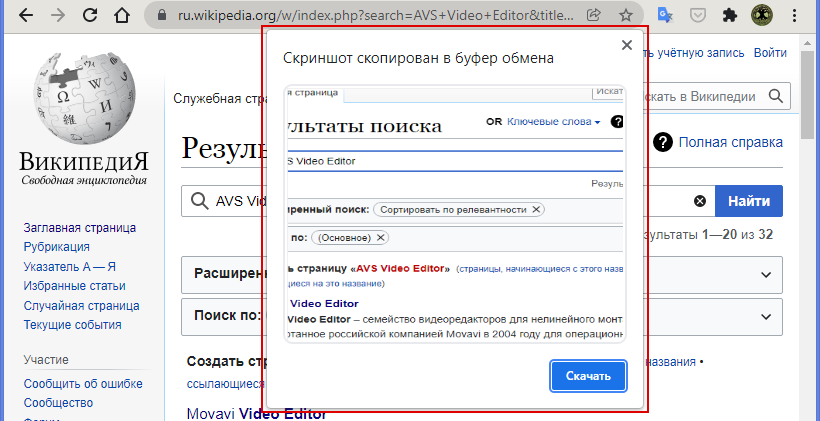Open the Extensions puzzle menu
Viewport: 820px width, 421px height.
(730, 16)
